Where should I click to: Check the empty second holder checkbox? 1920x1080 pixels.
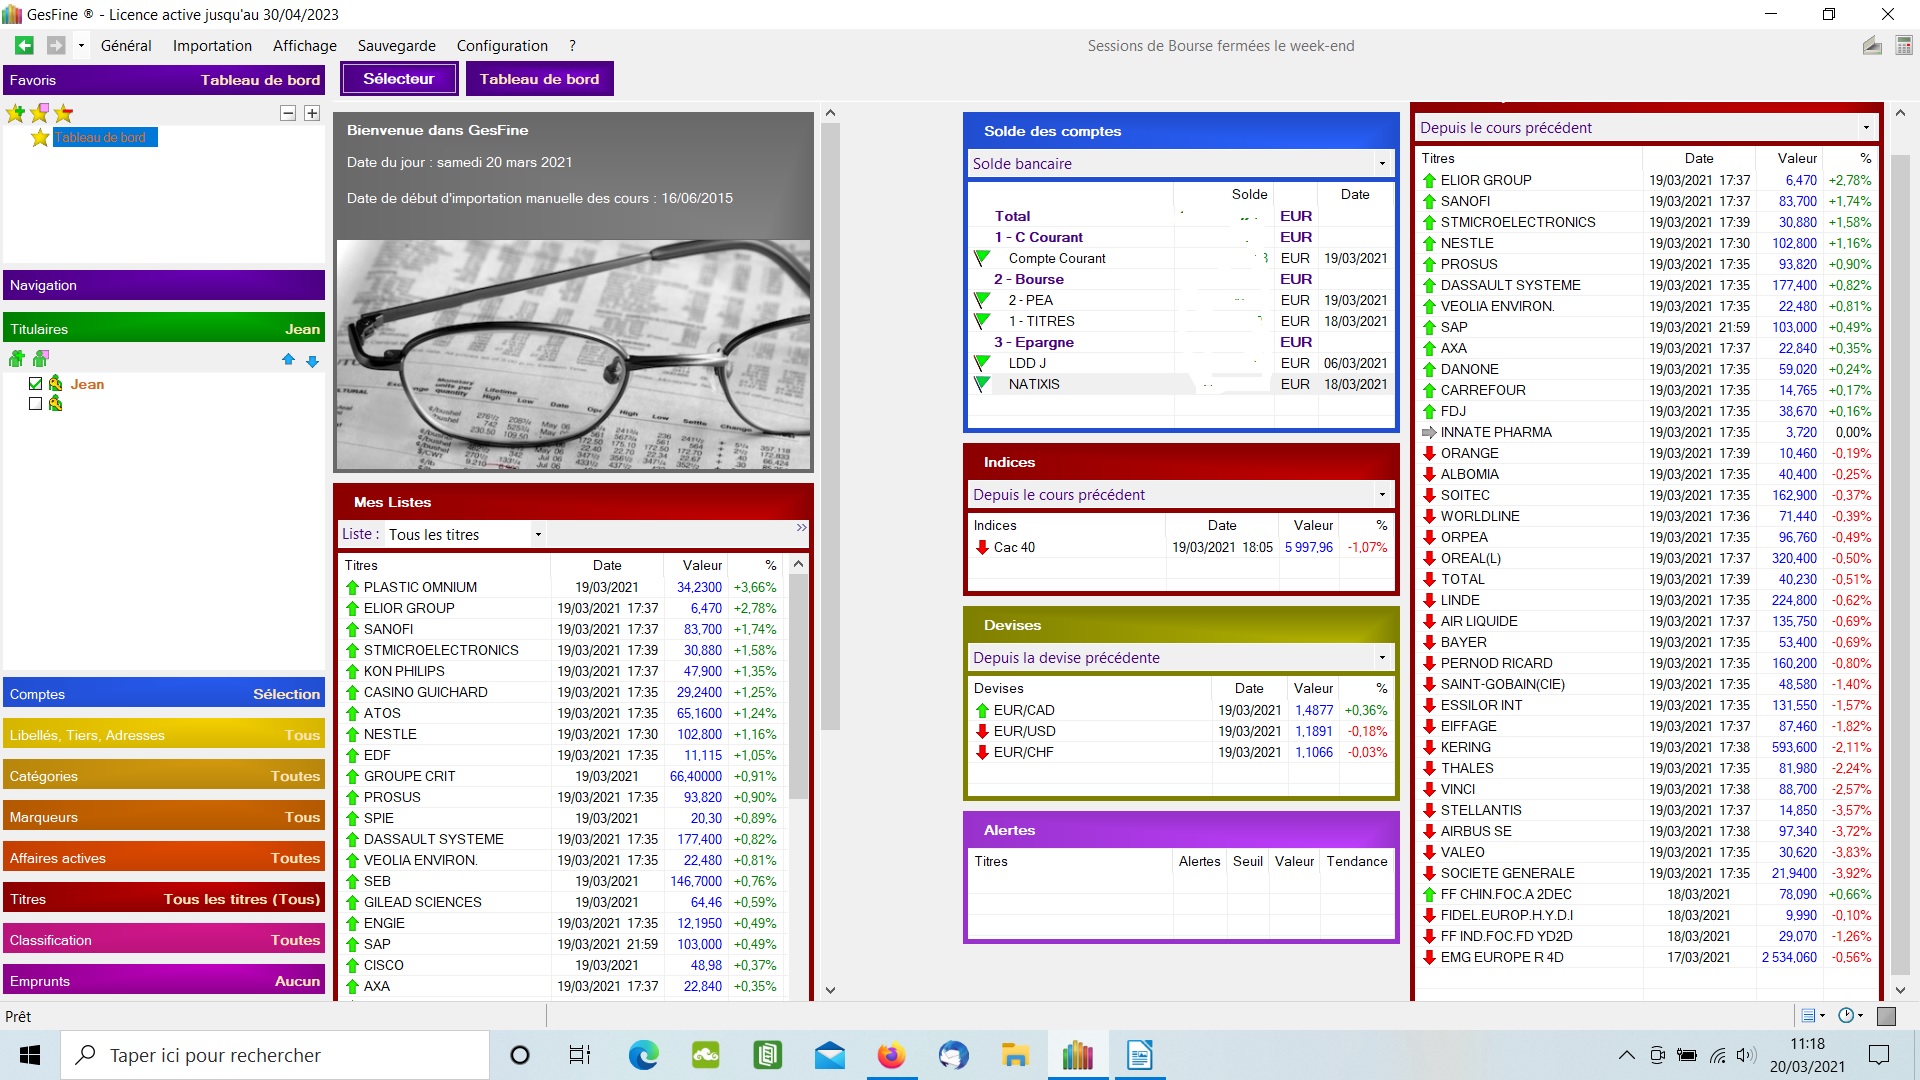pos(36,404)
